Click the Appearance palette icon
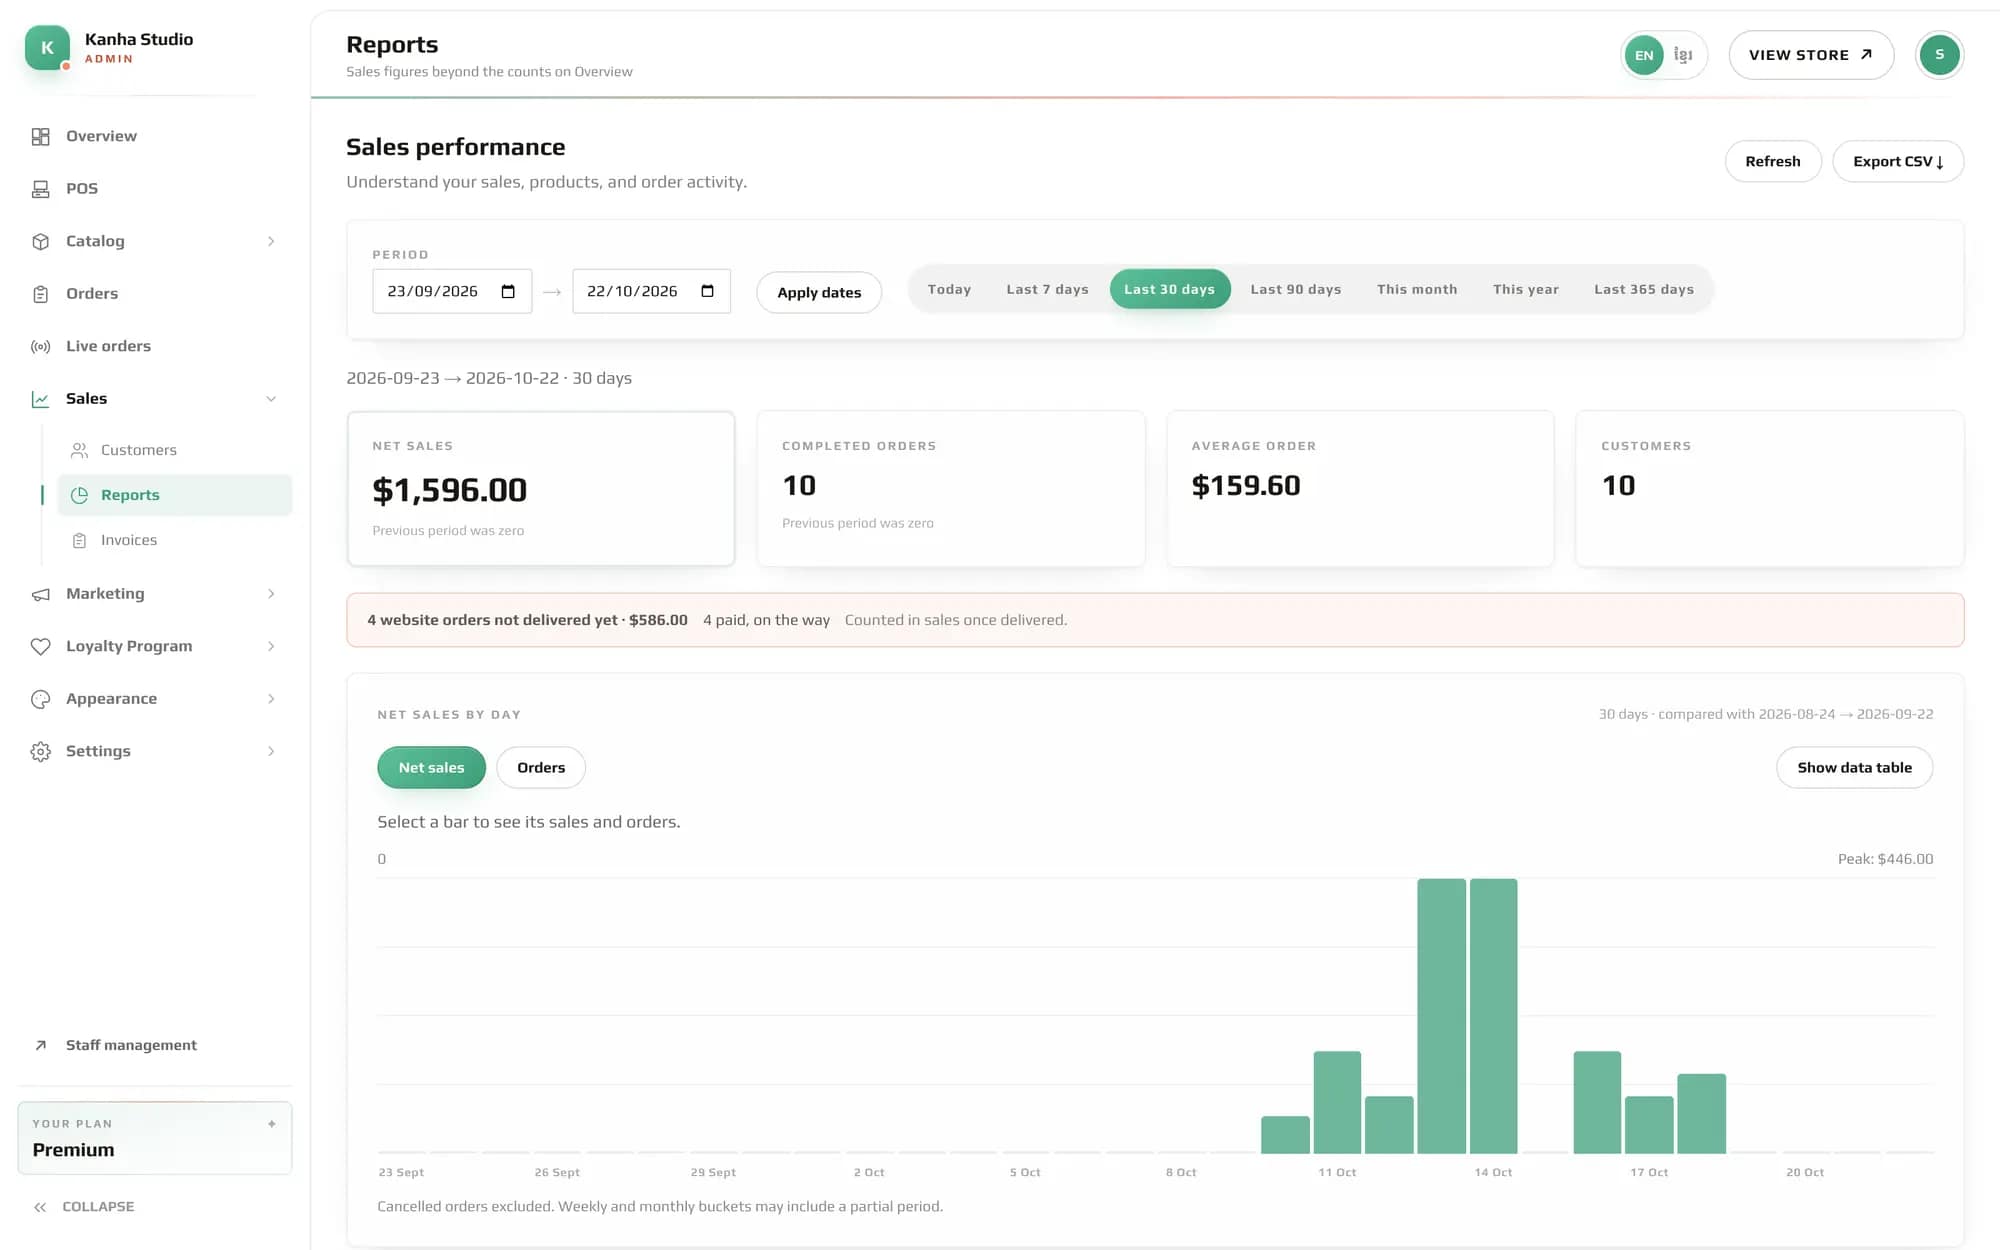Screen dimensions: 2000x1250 point(40,699)
